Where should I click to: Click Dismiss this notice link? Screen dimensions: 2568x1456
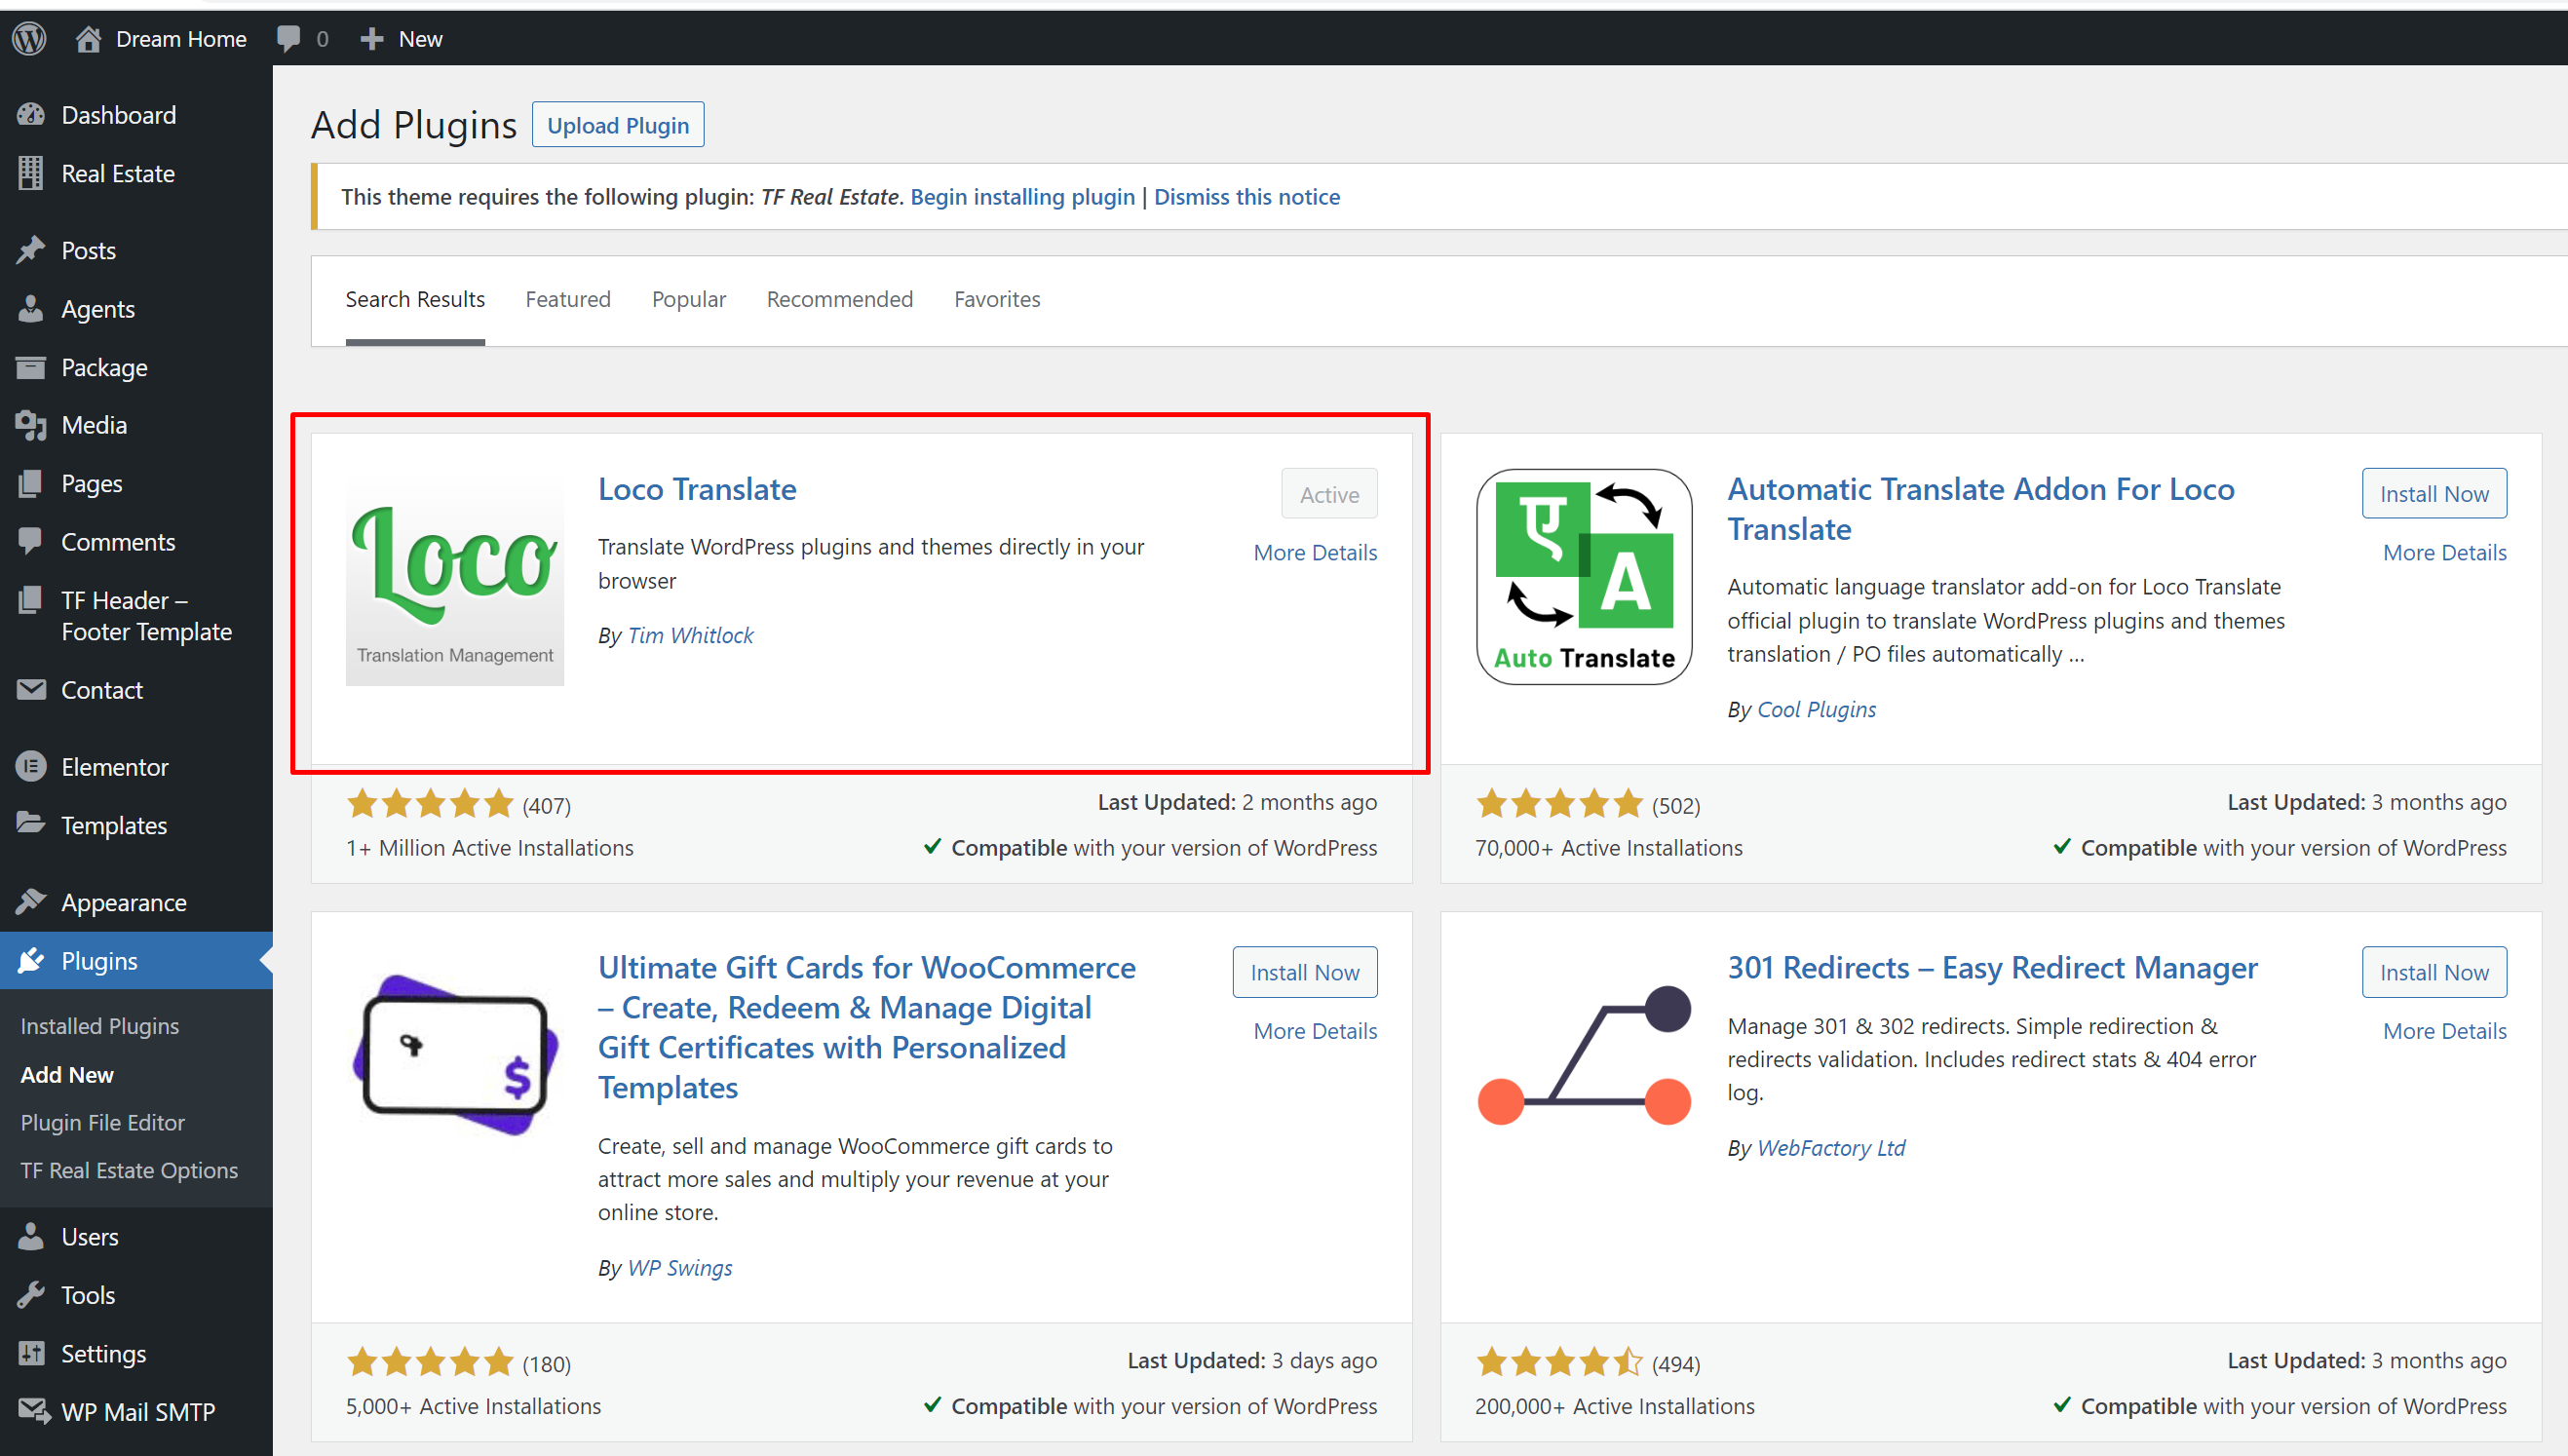point(1246,197)
